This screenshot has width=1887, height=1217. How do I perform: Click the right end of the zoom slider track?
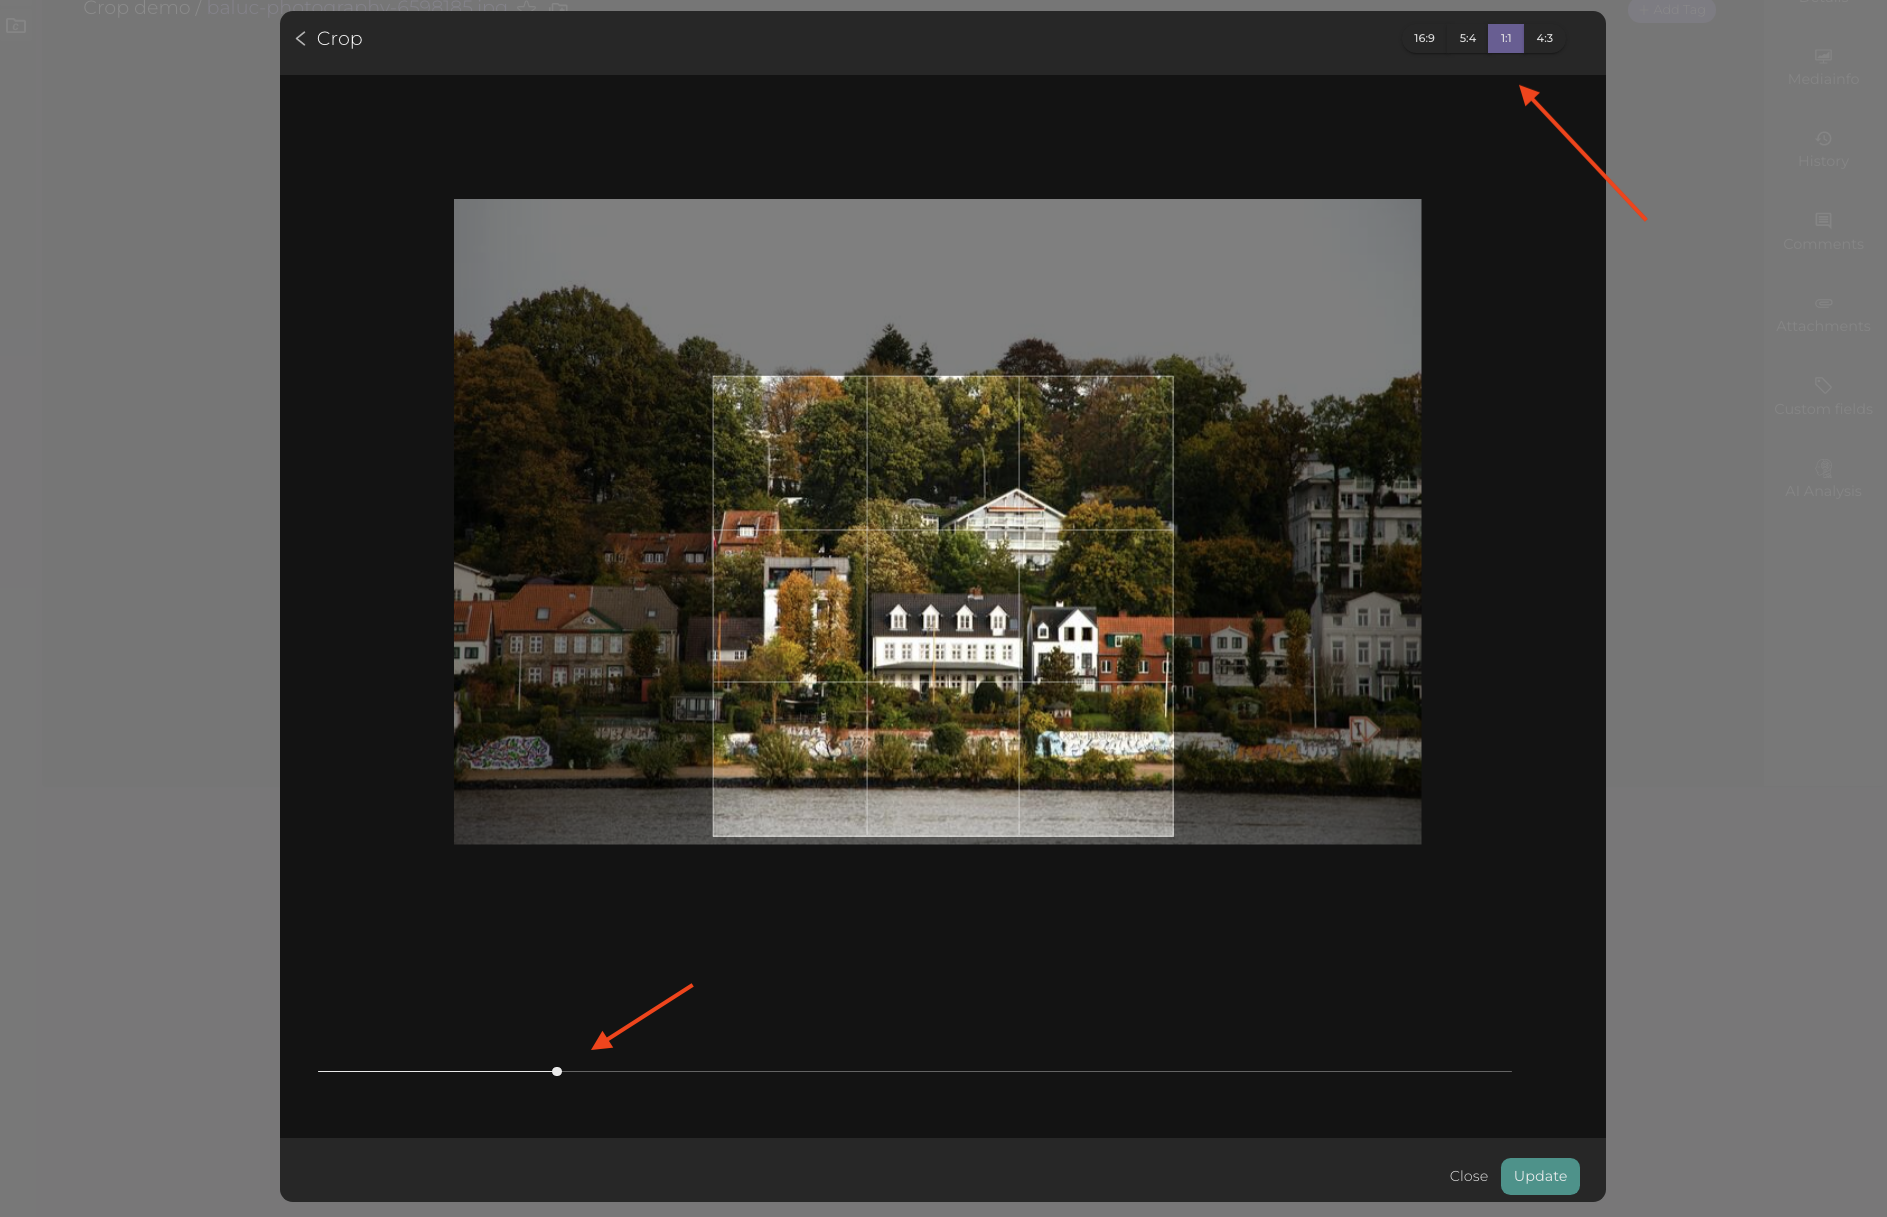click(1508, 1071)
